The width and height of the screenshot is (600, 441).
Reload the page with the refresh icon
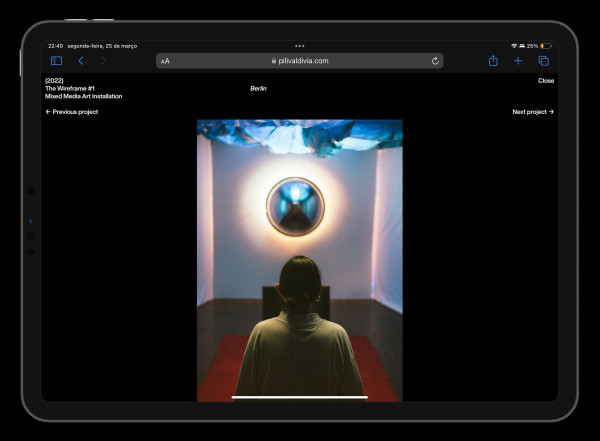coord(435,61)
